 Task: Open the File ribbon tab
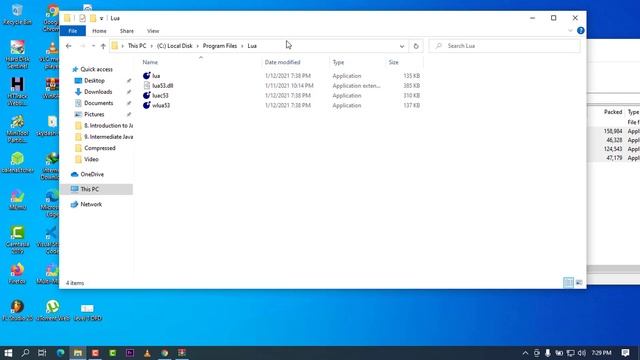73,31
